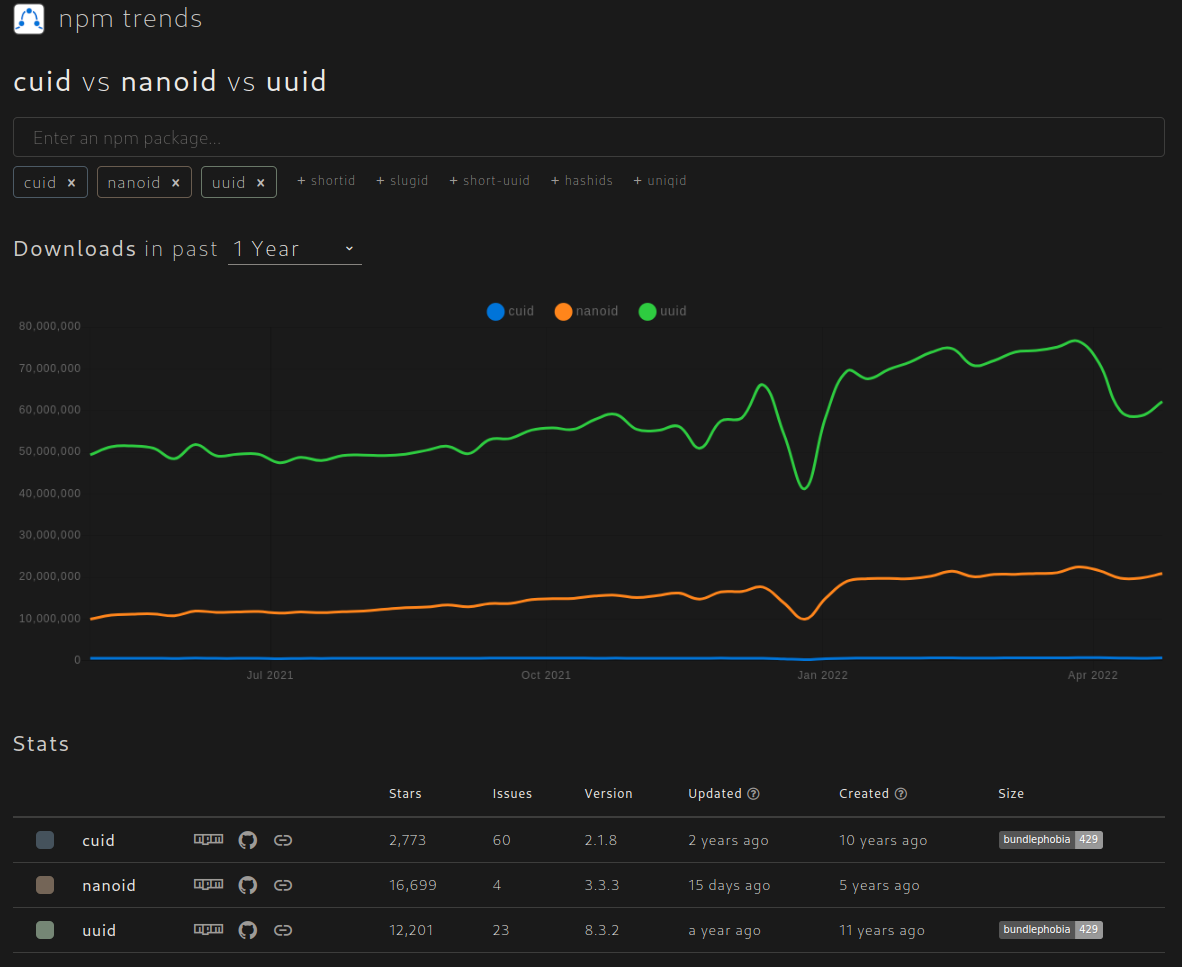Add suggested package hashids
This screenshot has width=1182, height=967.
tap(581, 181)
